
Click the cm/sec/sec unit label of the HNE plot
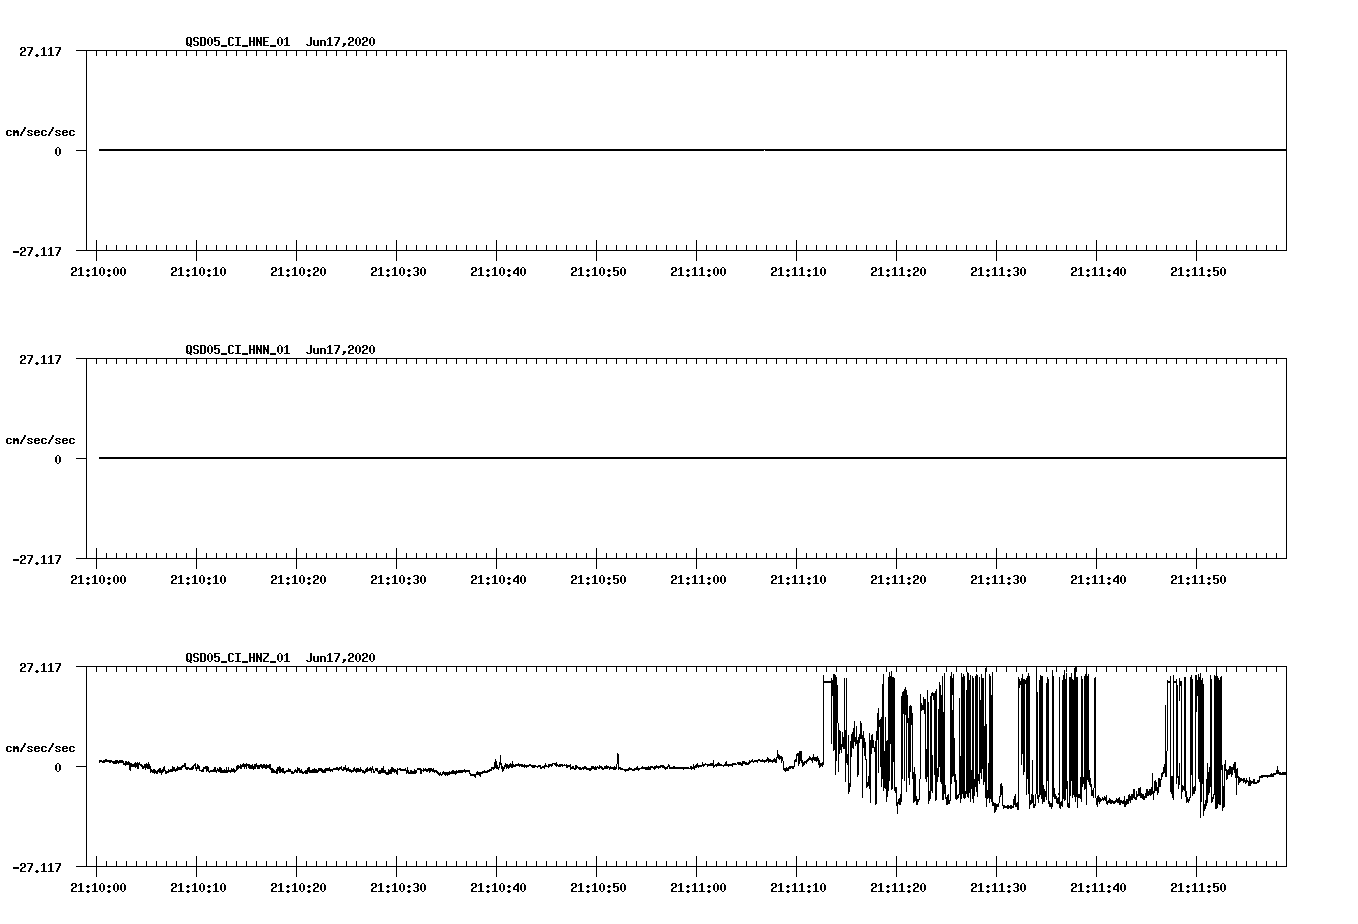(x=41, y=132)
